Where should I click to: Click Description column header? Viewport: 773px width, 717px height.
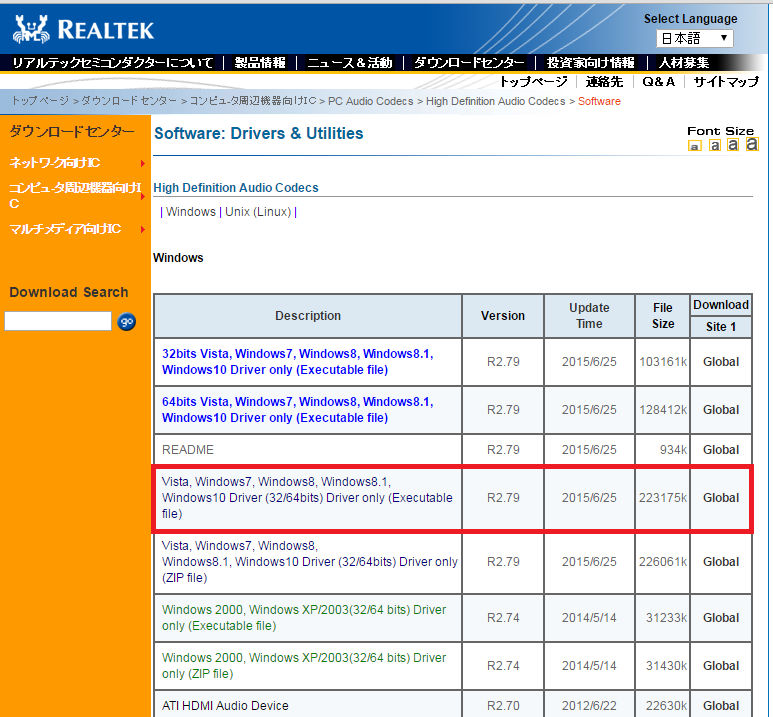click(308, 316)
